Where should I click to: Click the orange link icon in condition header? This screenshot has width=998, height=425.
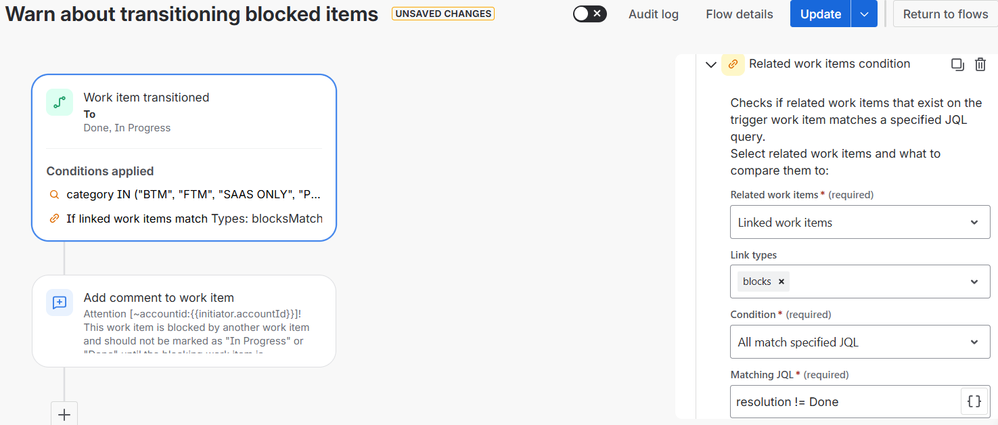[733, 64]
